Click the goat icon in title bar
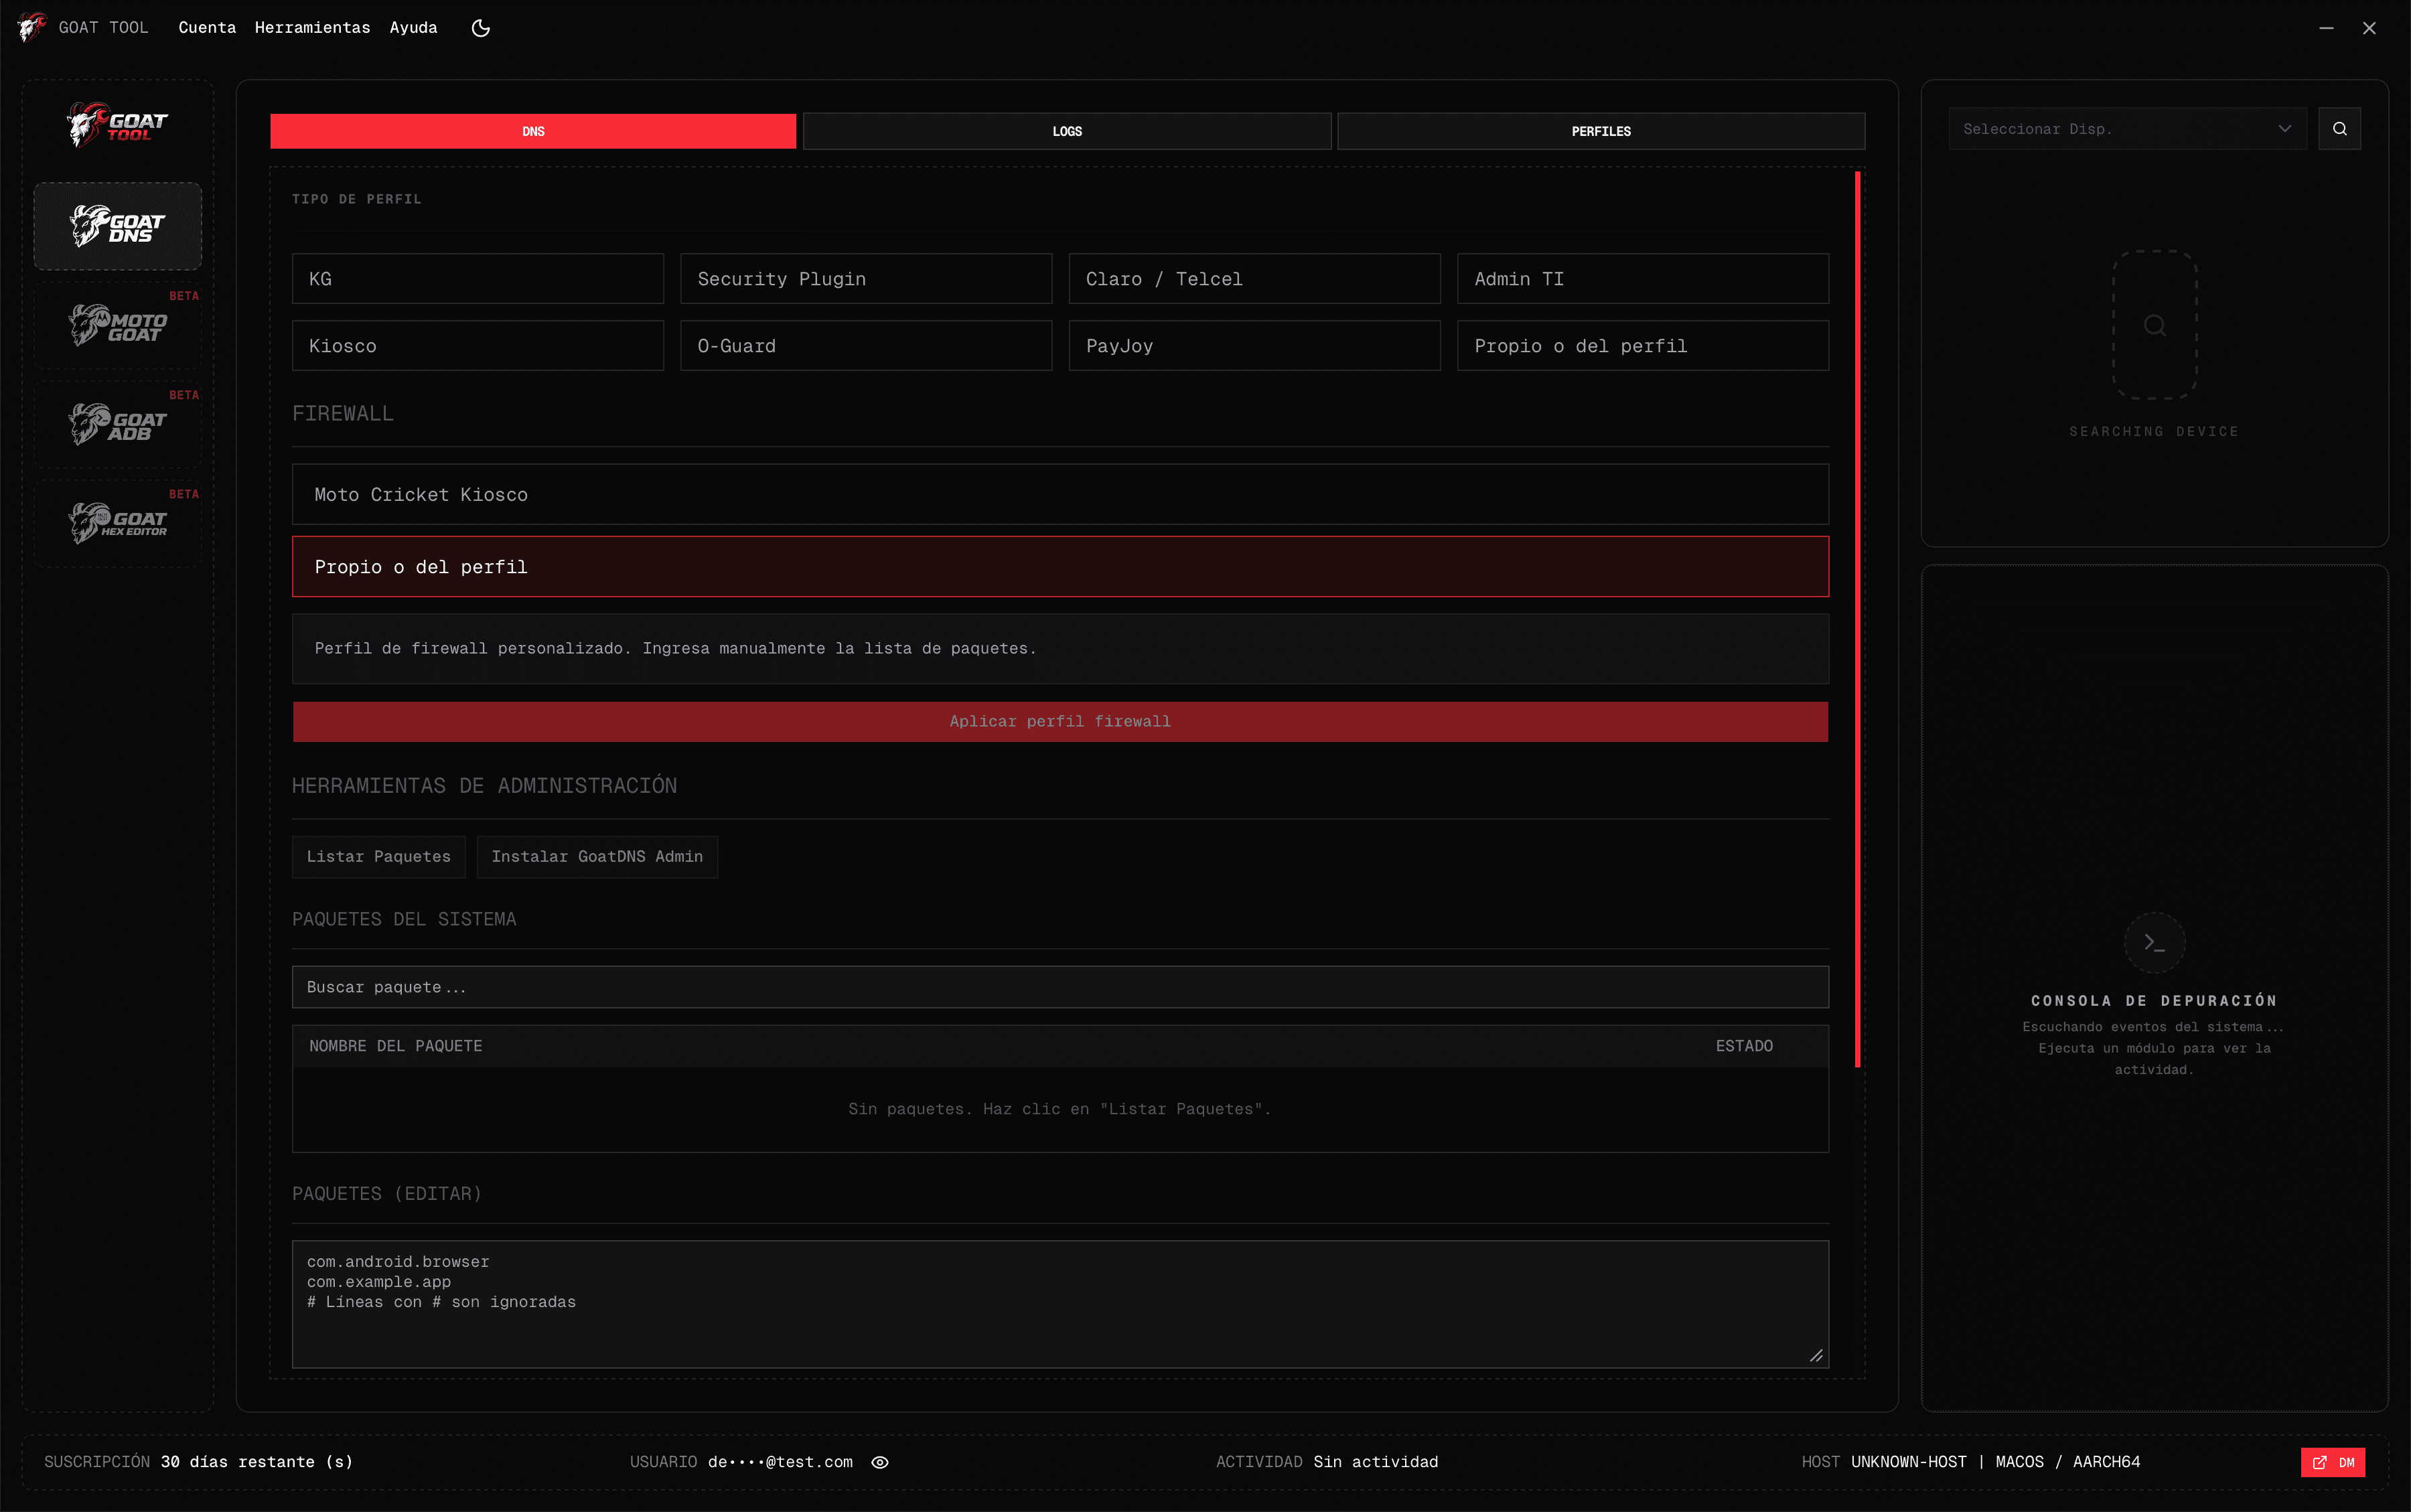 tap(31, 27)
